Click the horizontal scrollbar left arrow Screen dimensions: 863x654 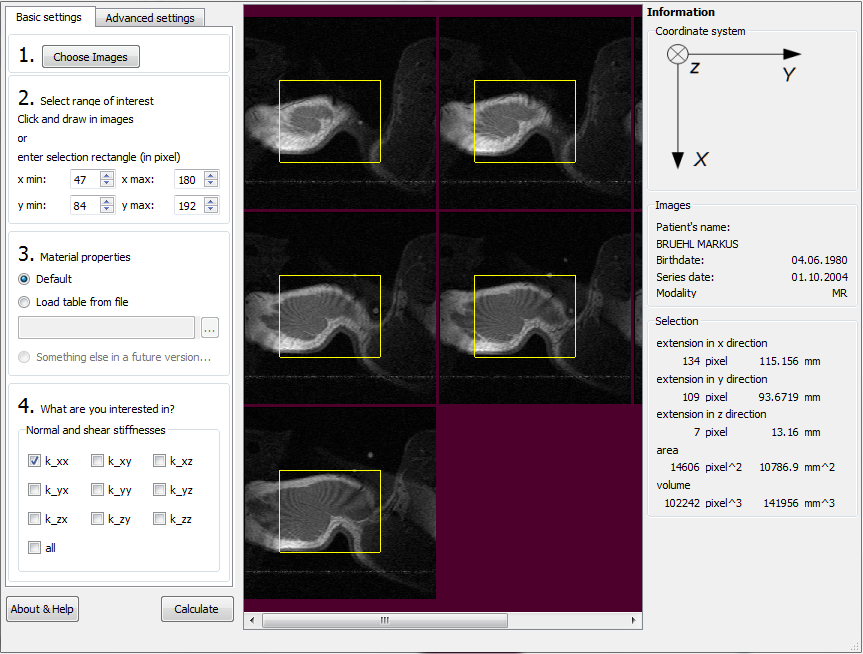tap(252, 621)
